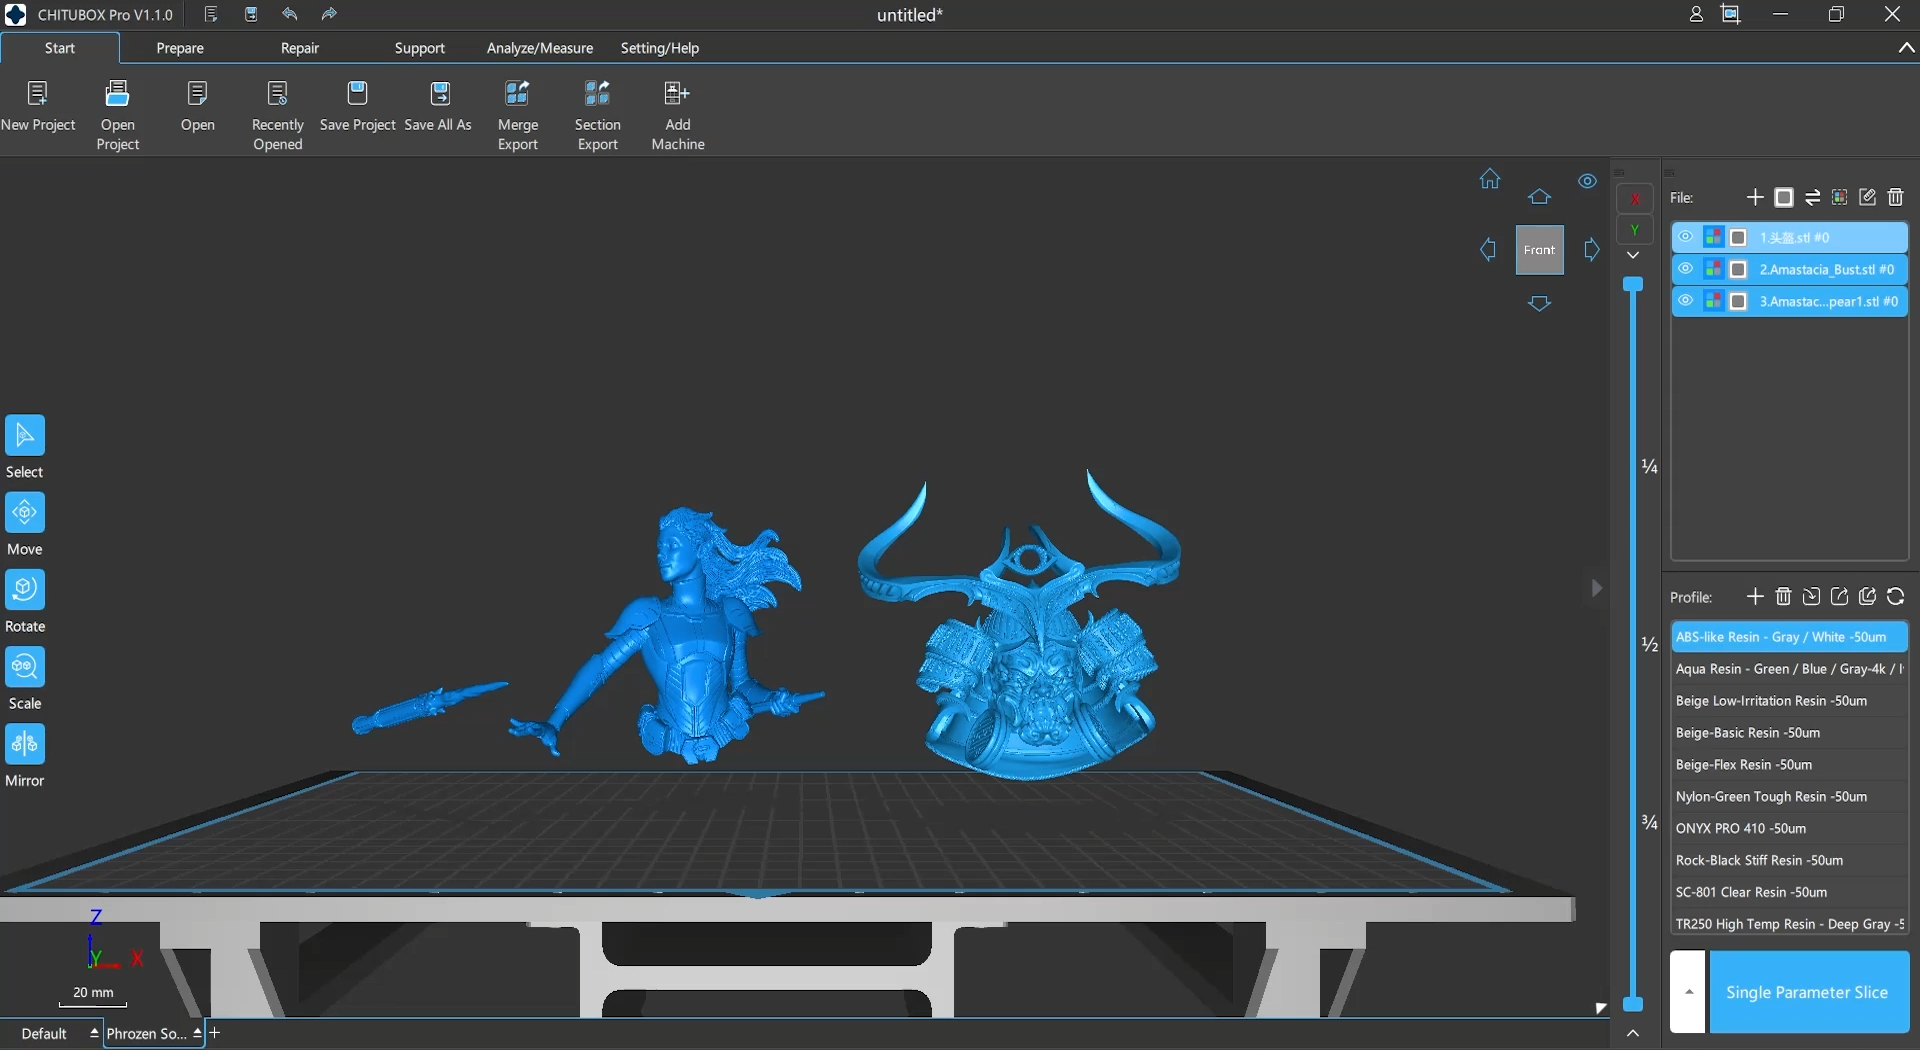The width and height of the screenshot is (1920, 1050).
Task: Add a new profile with plus icon
Action: coord(1754,597)
